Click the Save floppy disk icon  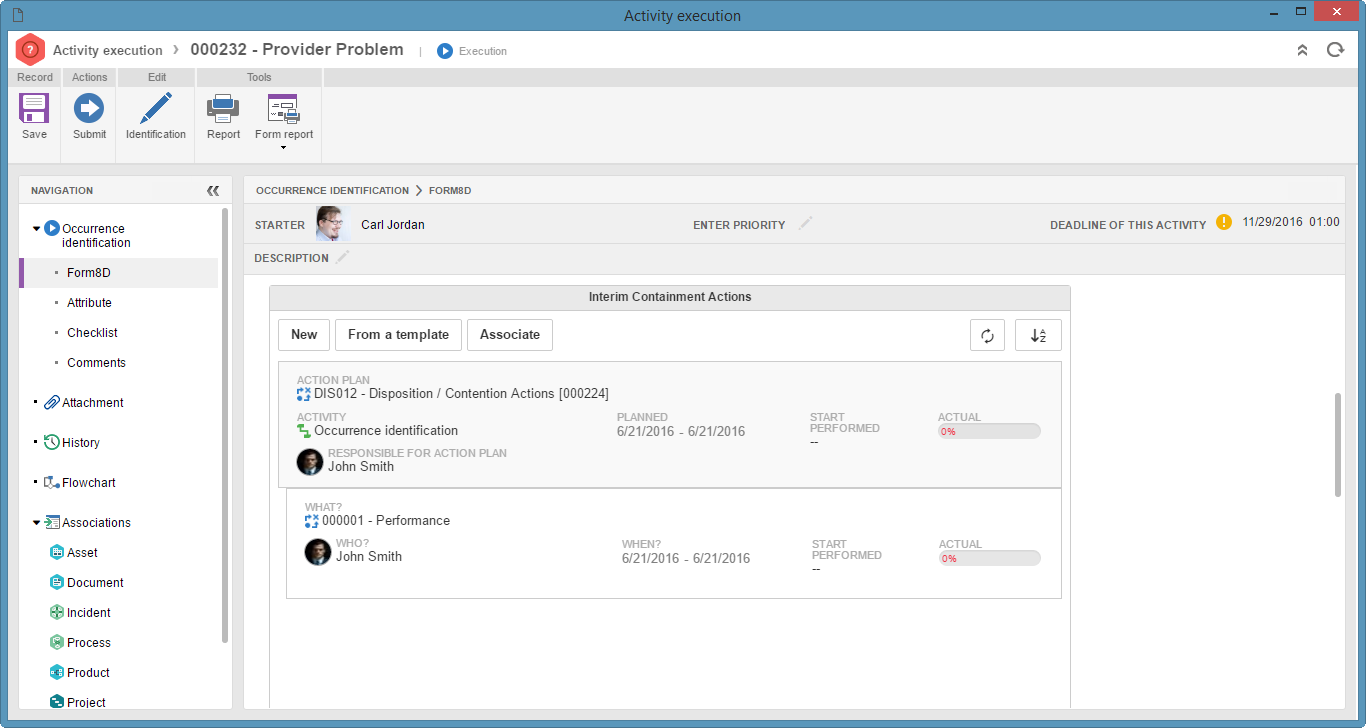click(x=34, y=108)
